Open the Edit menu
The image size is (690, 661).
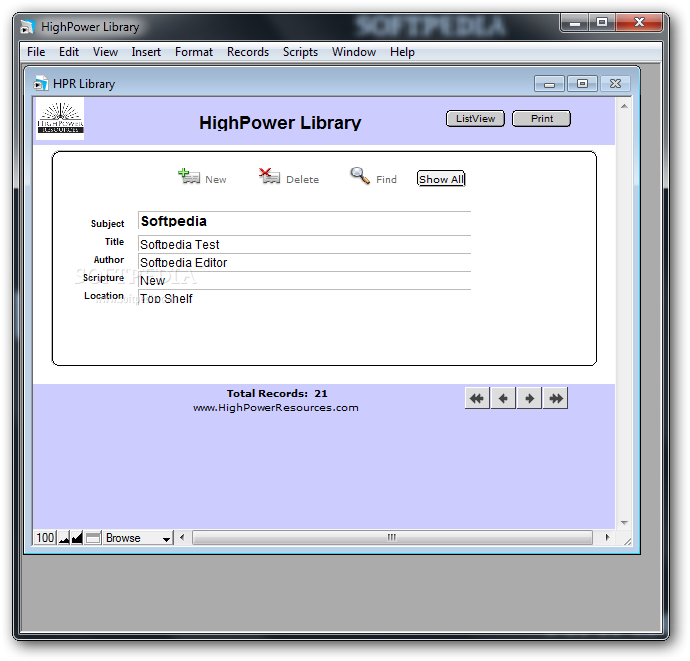(69, 52)
